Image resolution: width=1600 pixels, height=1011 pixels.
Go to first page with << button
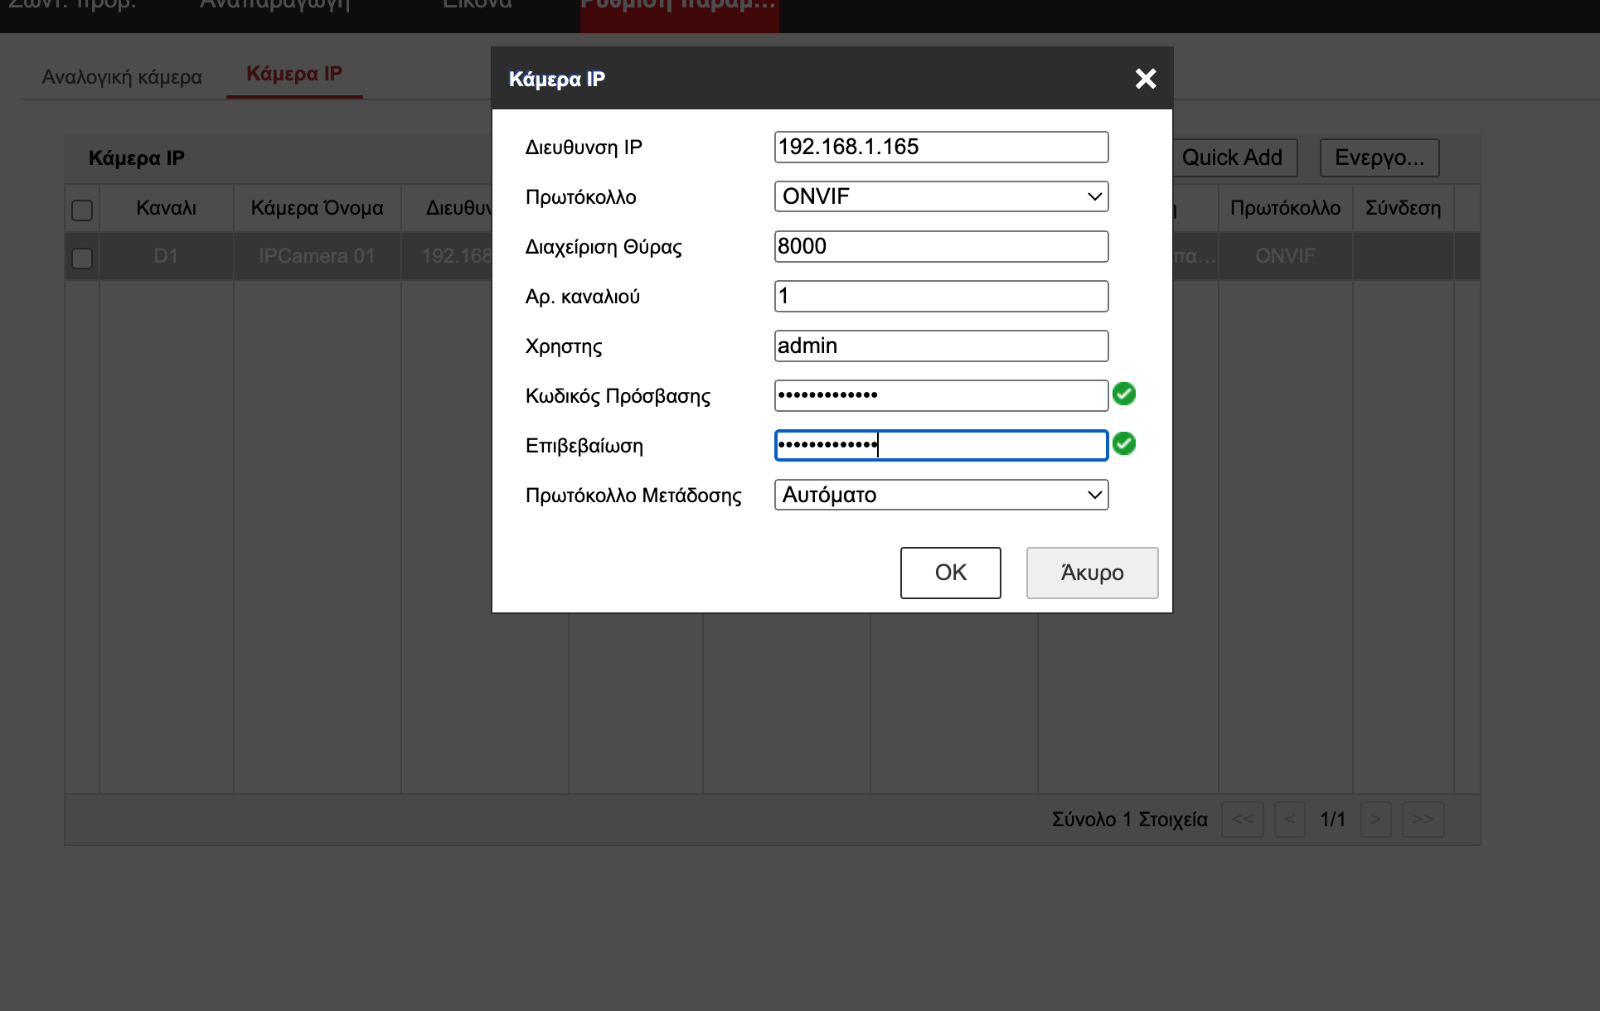[x=1243, y=820]
